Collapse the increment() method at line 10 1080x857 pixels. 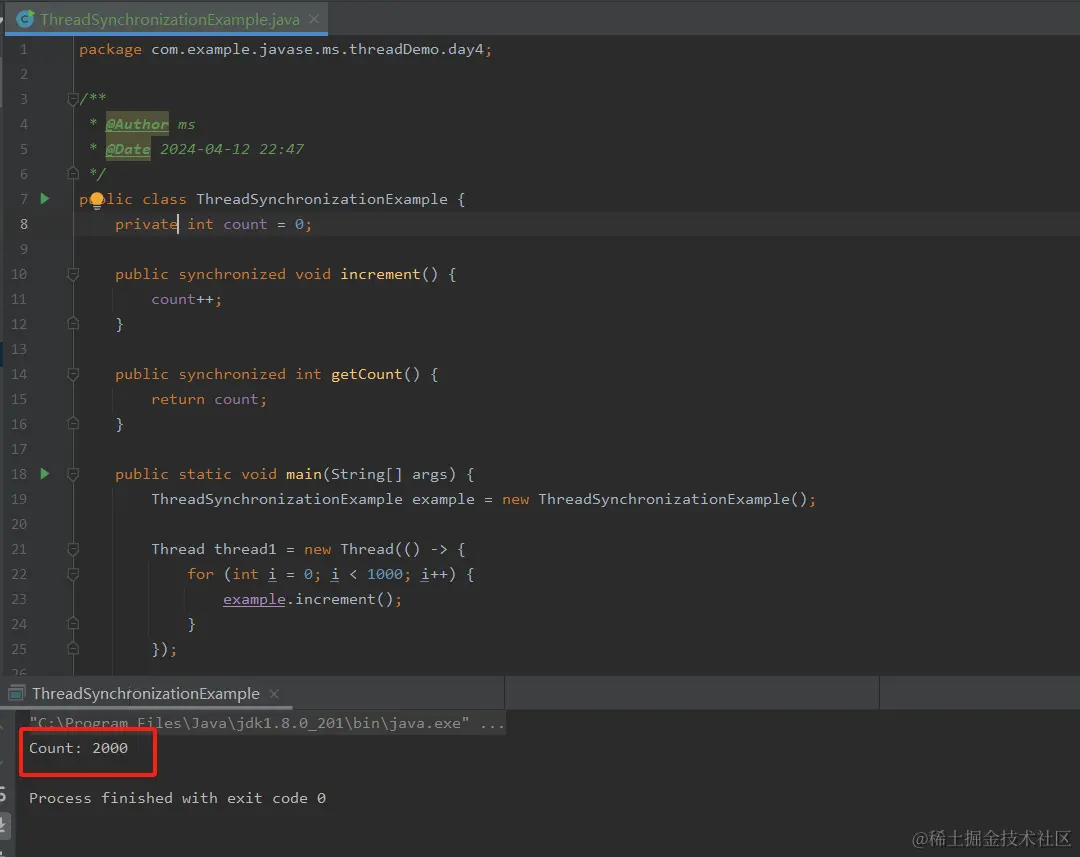click(x=73, y=274)
